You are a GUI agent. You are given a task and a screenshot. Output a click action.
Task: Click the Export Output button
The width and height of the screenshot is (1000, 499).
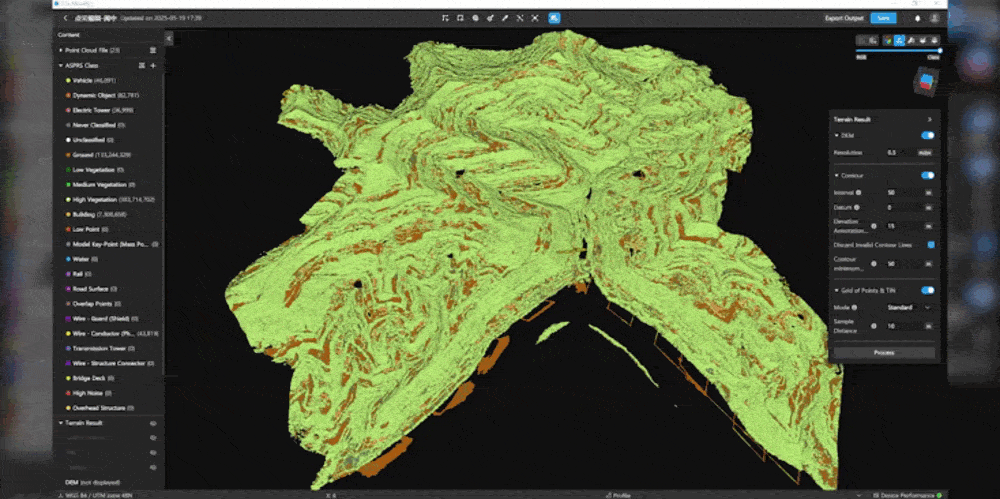(x=844, y=18)
